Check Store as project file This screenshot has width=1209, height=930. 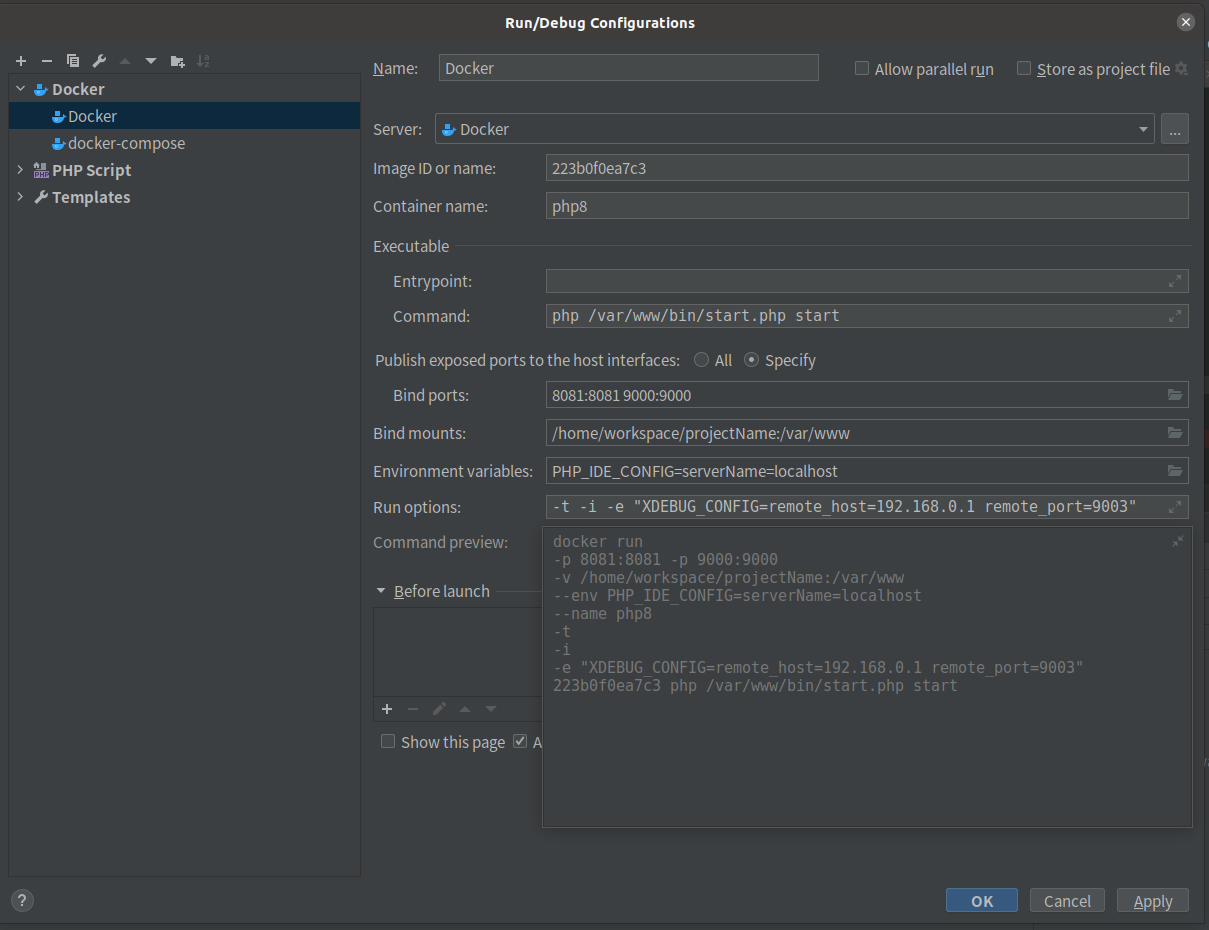pyautogui.click(x=1024, y=69)
